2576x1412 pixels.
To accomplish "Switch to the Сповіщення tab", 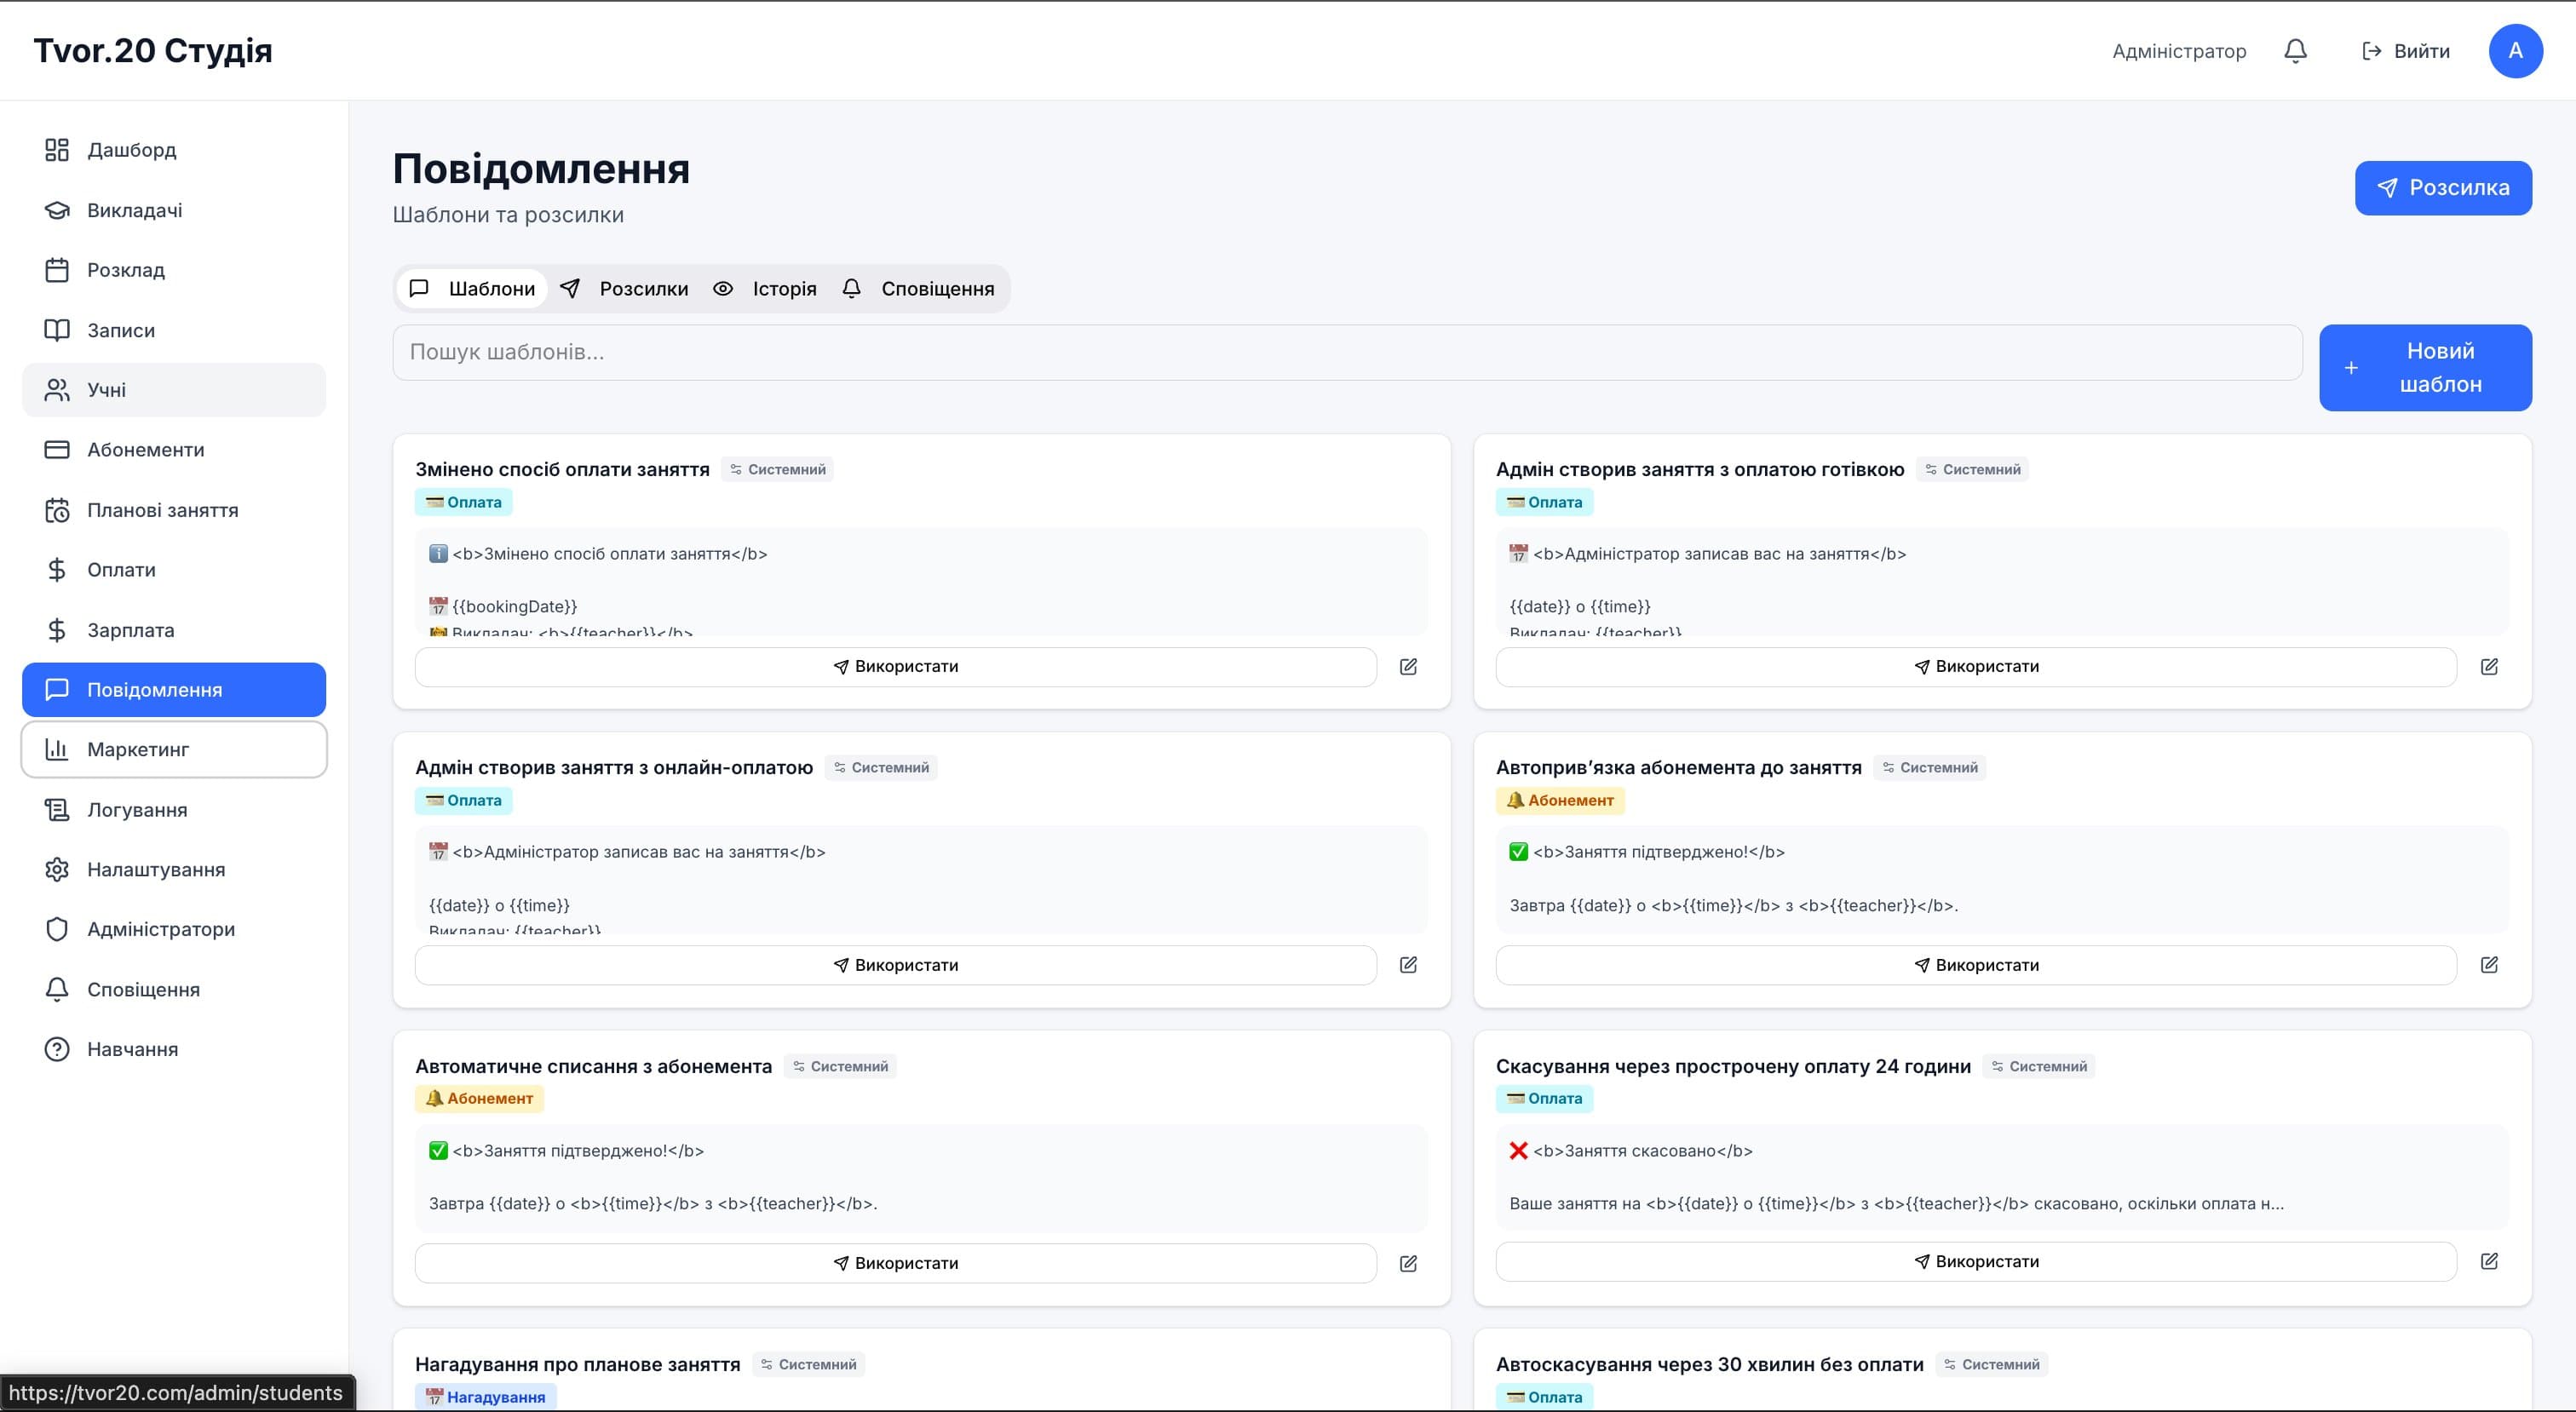I will pyautogui.click(x=918, y=289).
